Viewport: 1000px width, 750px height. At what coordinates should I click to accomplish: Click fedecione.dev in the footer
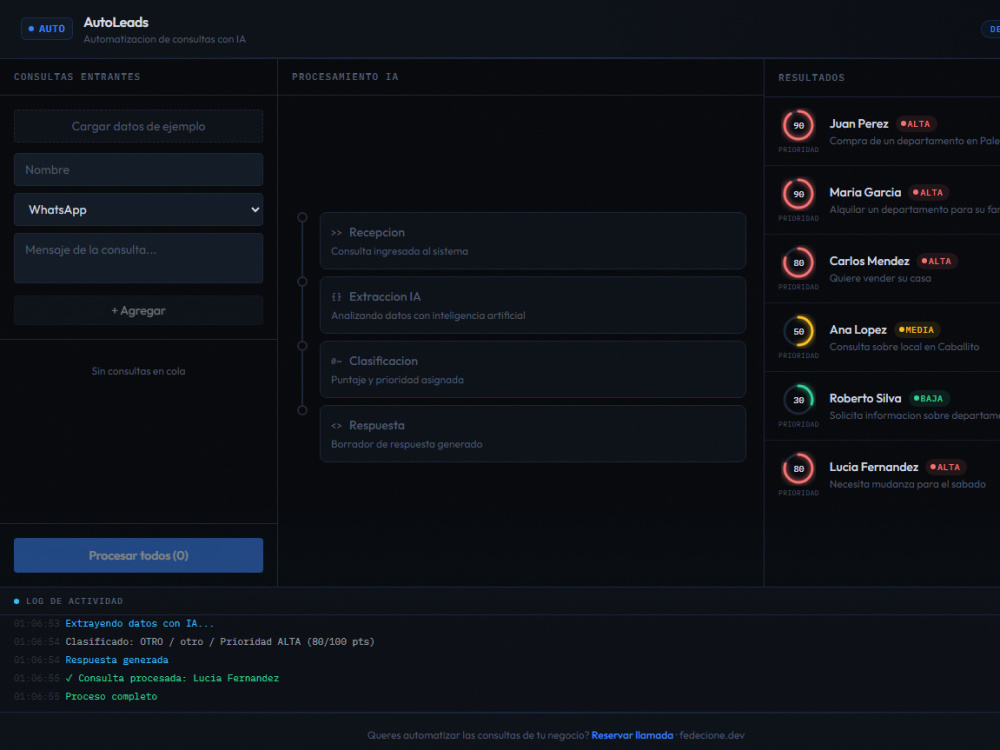712,735
